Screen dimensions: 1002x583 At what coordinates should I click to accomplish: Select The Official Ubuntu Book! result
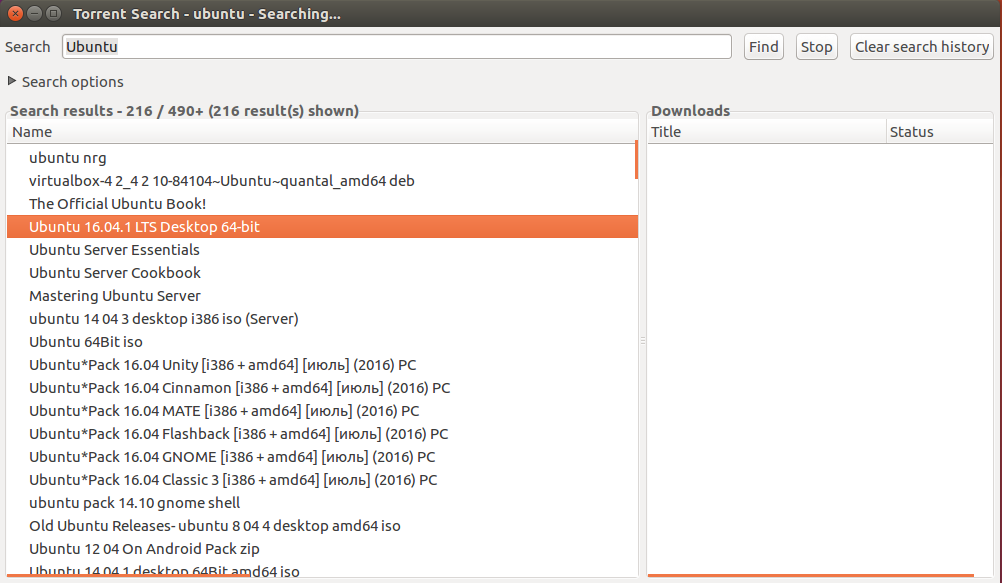coord(117,204)
